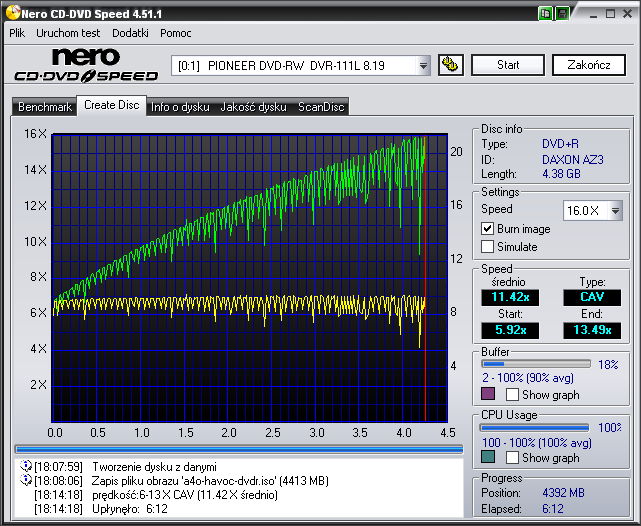Click the 4.38 GB length value
The width and height of the screenshot is (641, 526).
pos(561,174)
